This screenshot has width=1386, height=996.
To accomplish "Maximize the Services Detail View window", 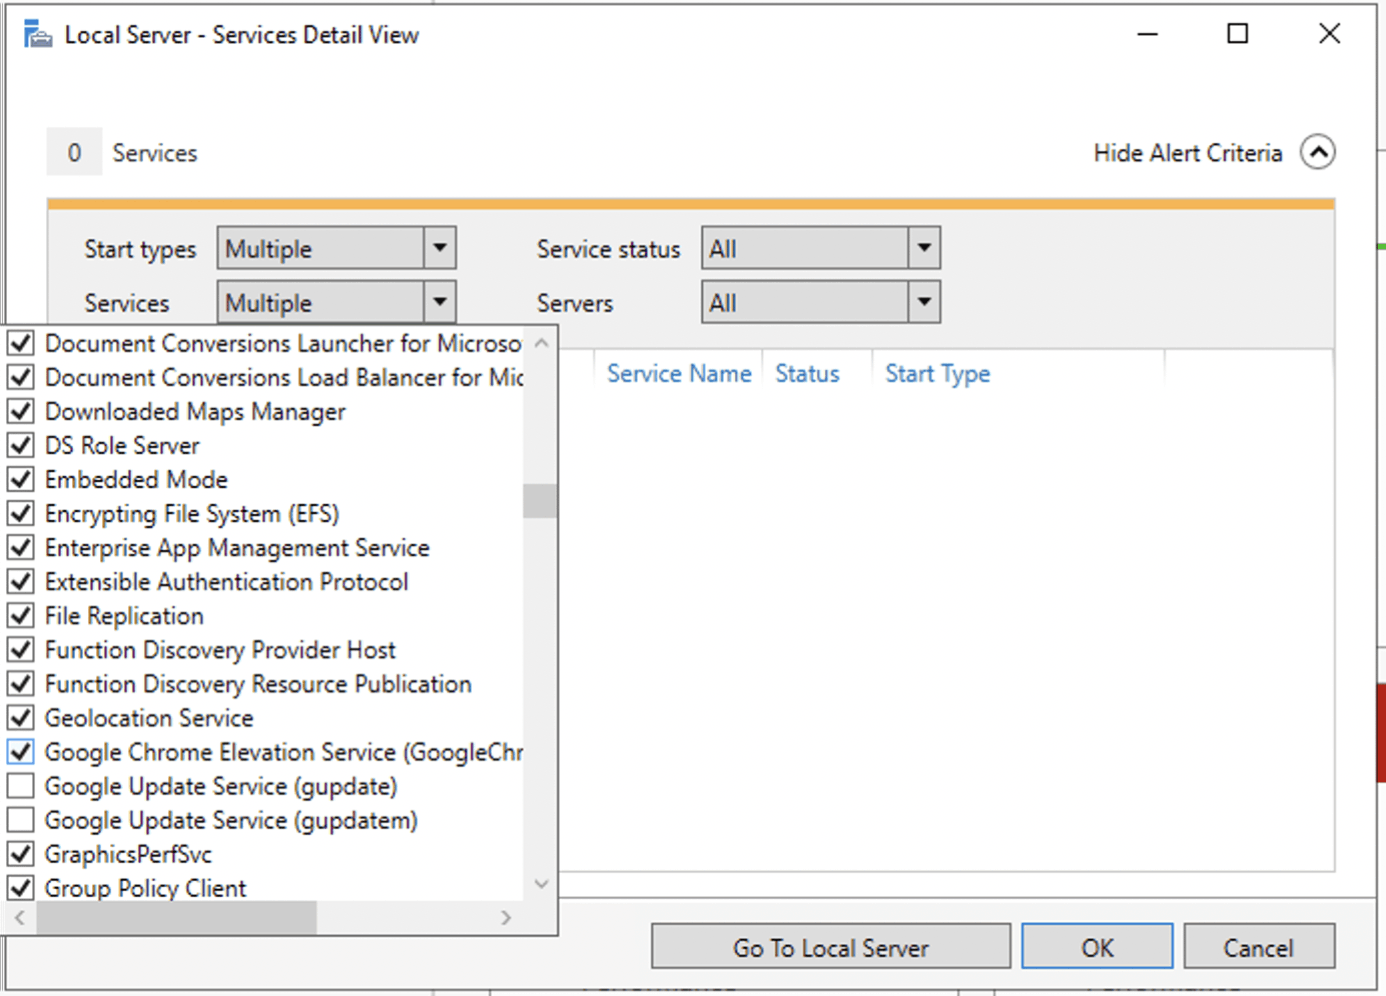I will pyautogui.click(x=1237, y=34).
